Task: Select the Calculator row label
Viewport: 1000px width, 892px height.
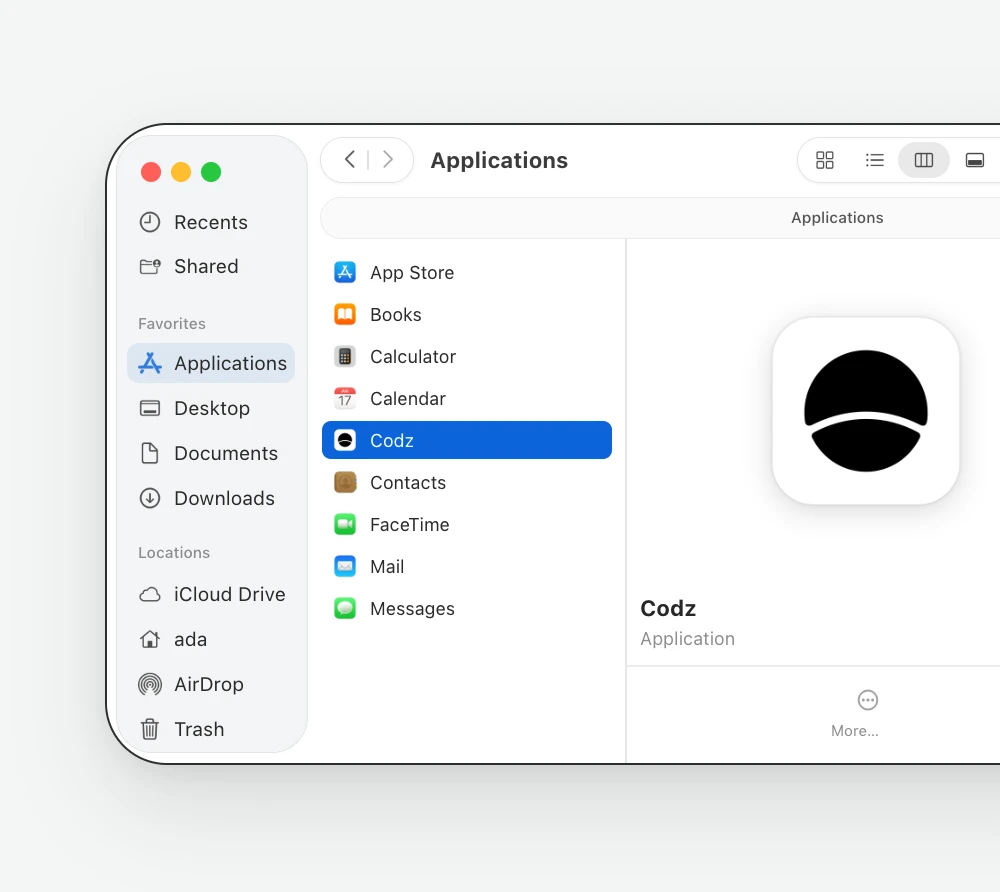Action: (413, 356)
